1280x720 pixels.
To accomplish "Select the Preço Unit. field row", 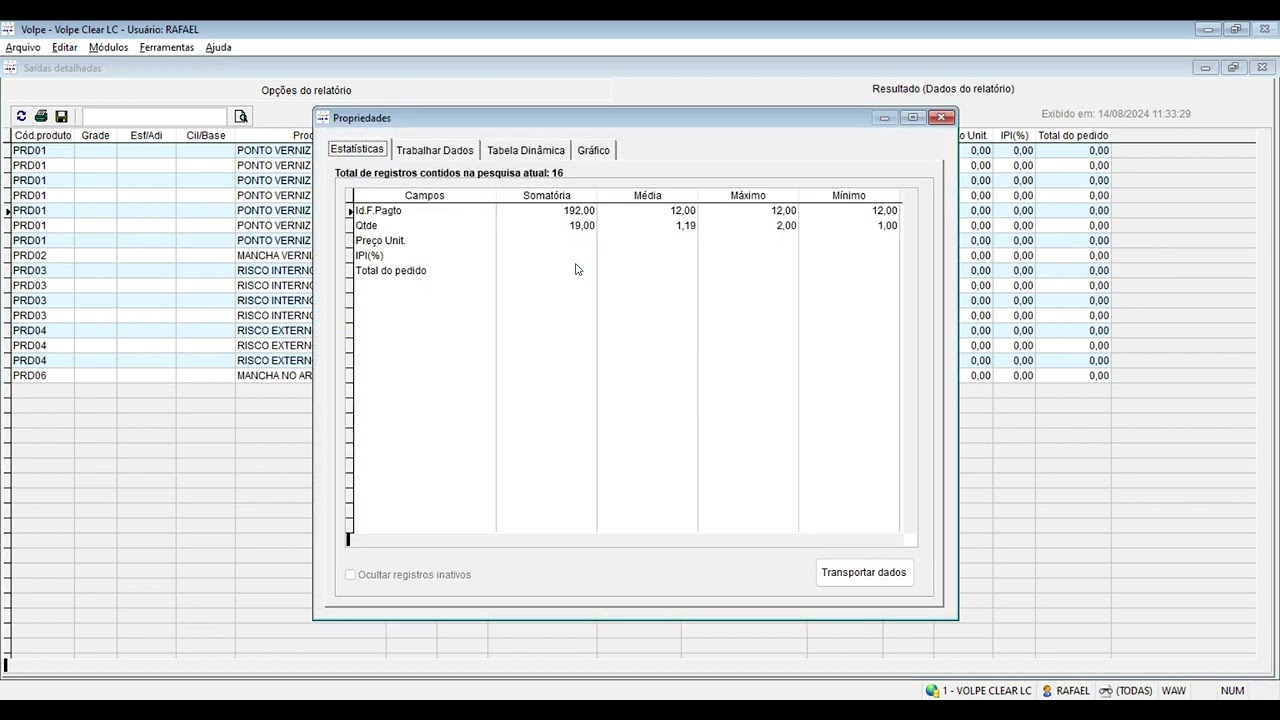I will pos(627,240).
